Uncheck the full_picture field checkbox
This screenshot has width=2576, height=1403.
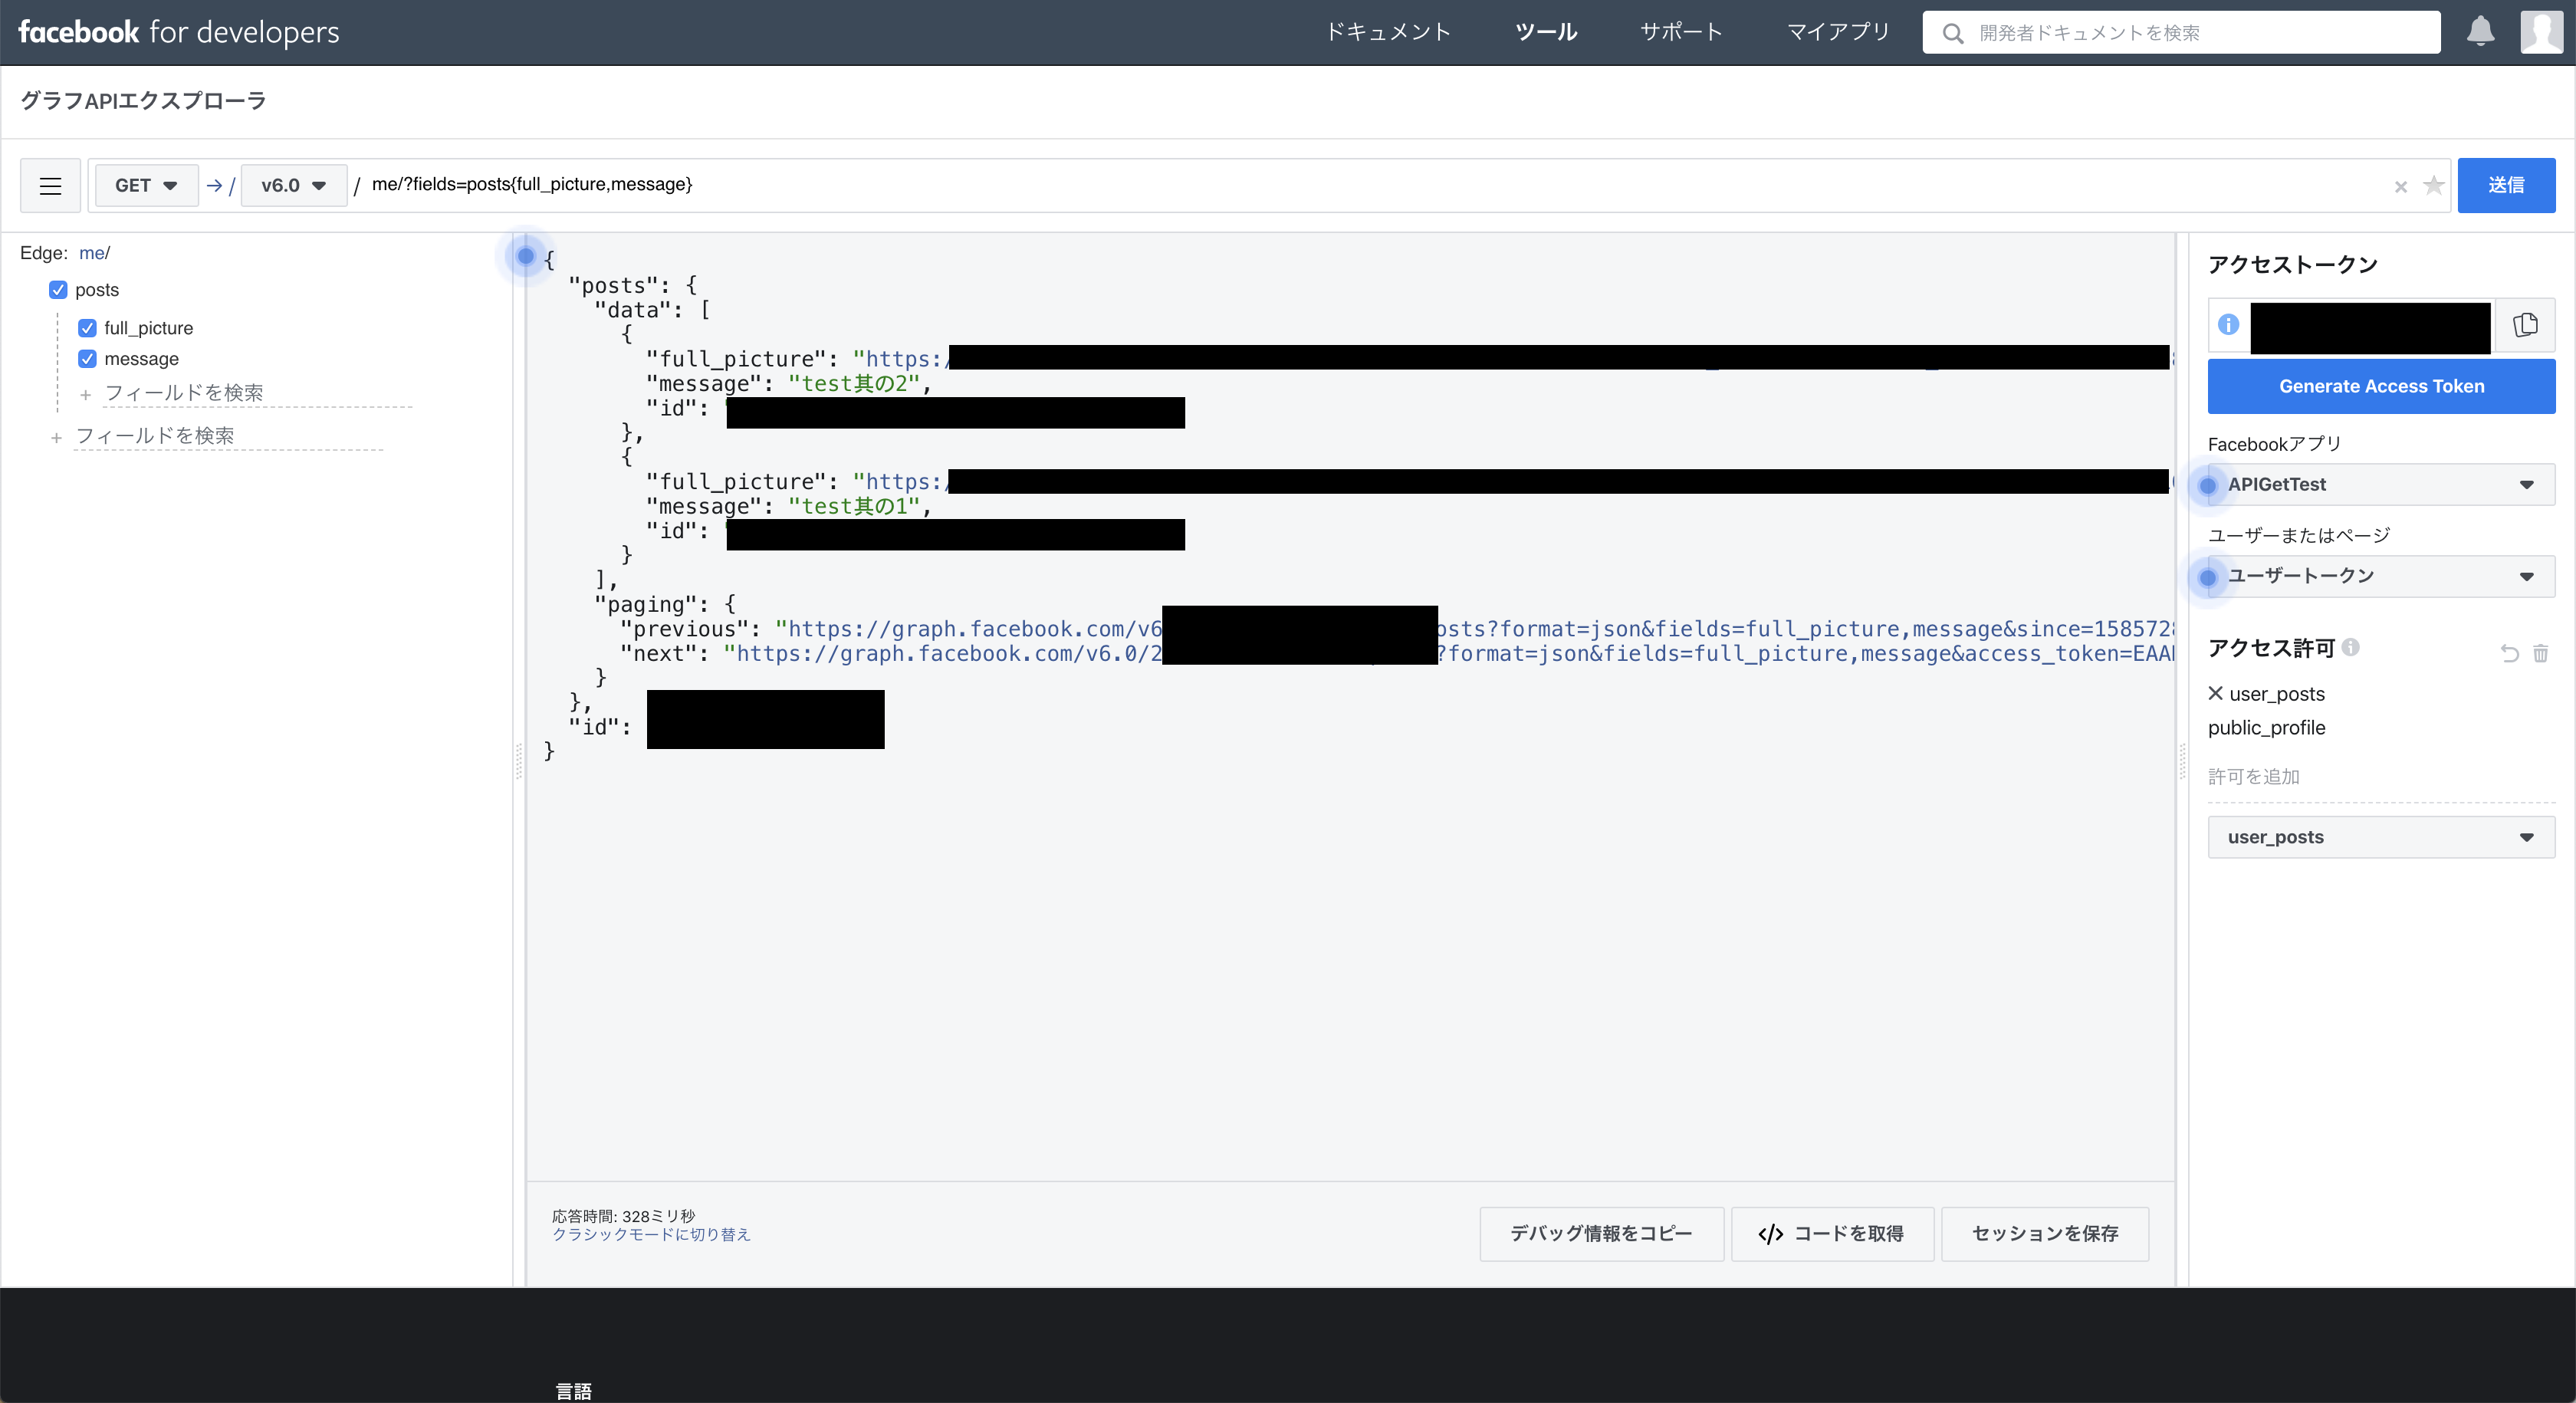click(x=87, y=328)
